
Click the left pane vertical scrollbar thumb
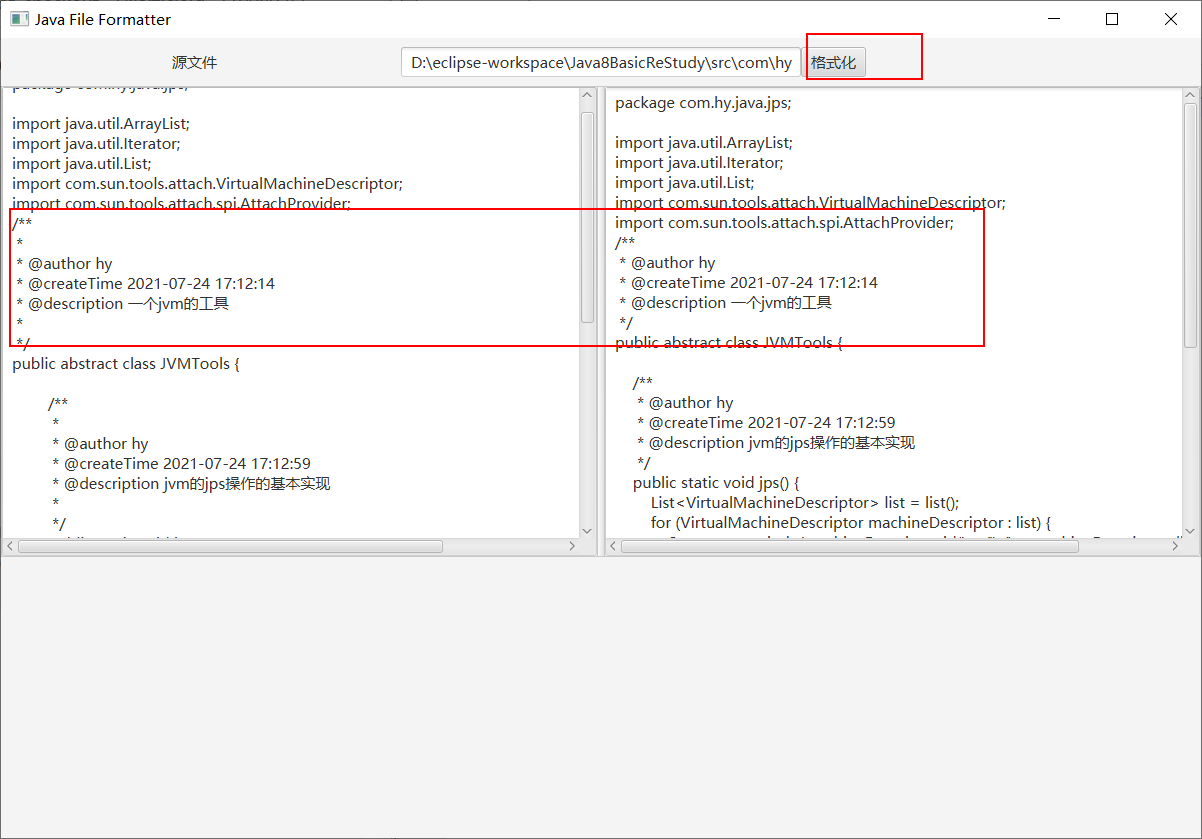coord(588,217)
